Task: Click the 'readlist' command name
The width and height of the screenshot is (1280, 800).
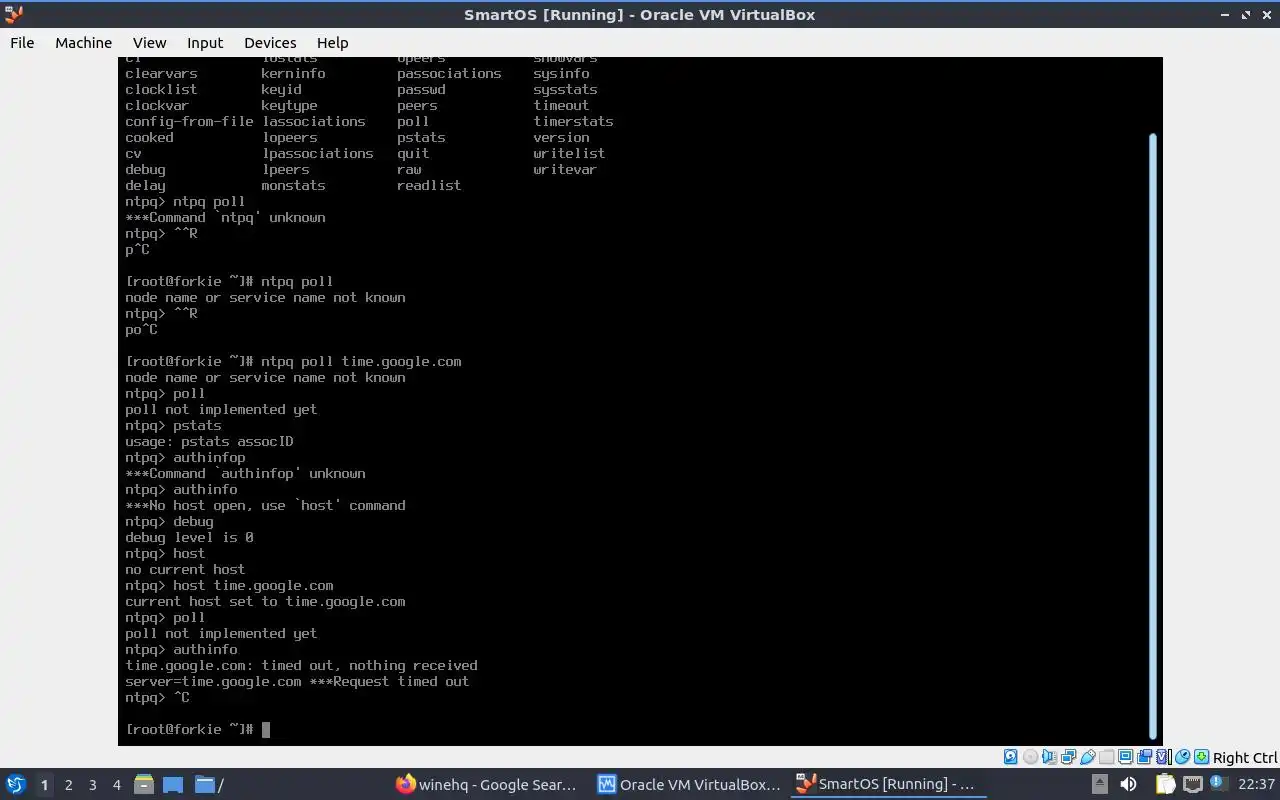Action: [x=429, y=185]
